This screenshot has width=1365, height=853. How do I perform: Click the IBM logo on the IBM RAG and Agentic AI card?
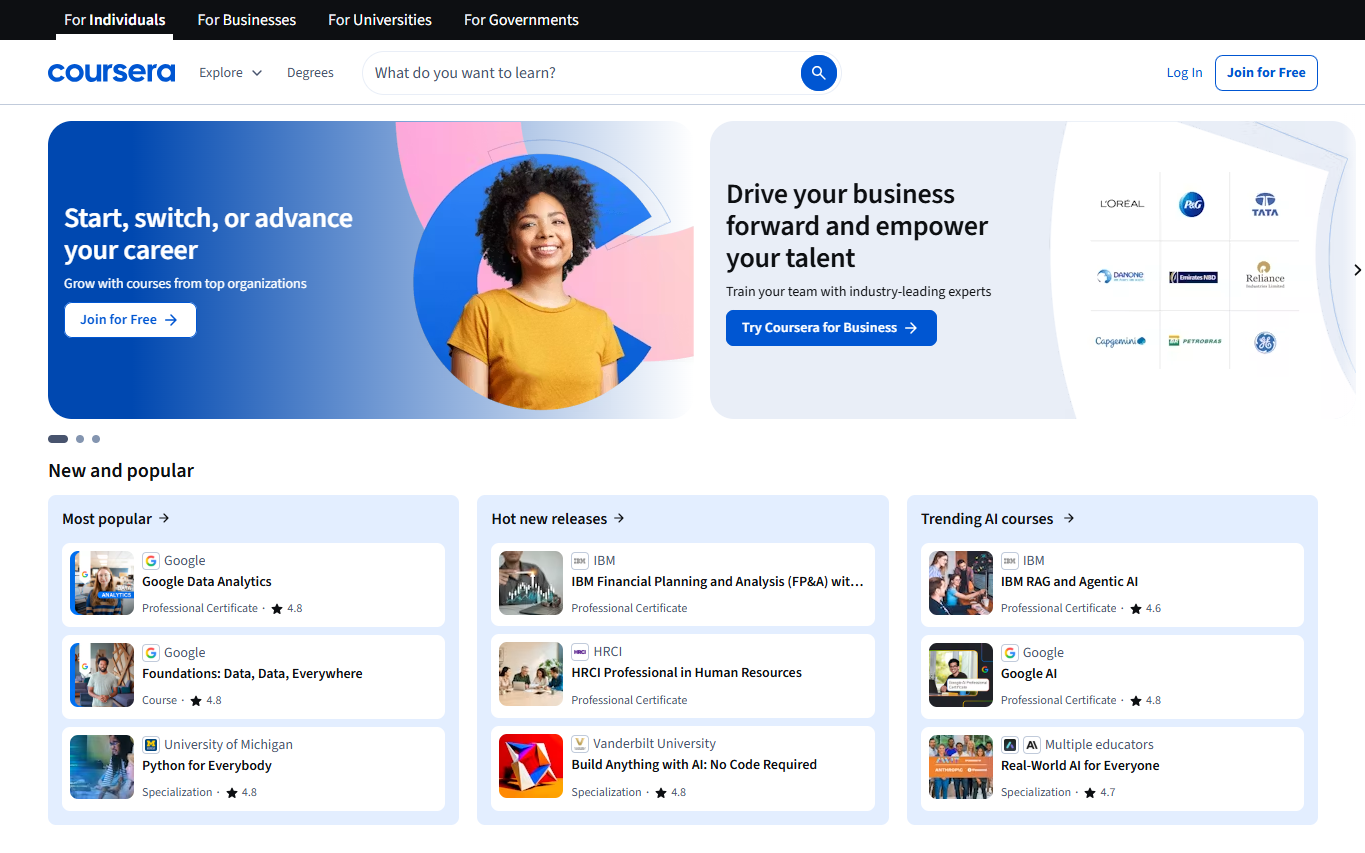1010,561
